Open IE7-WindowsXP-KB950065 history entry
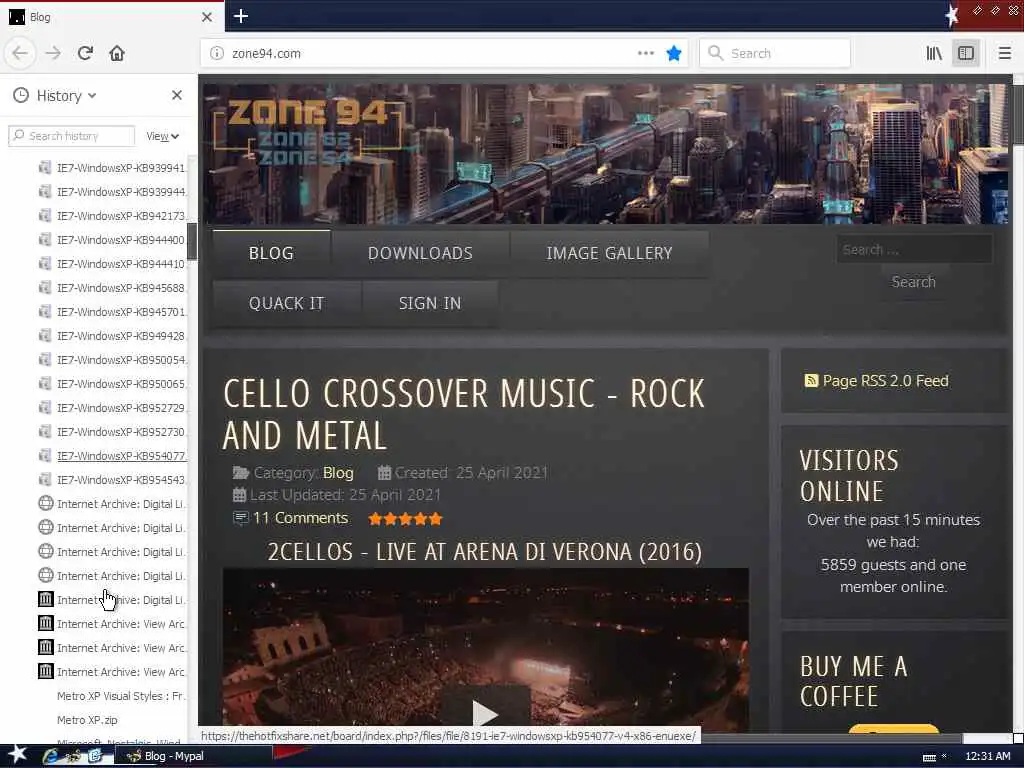This screenshot has width=1024, height=768. (112, 384)
